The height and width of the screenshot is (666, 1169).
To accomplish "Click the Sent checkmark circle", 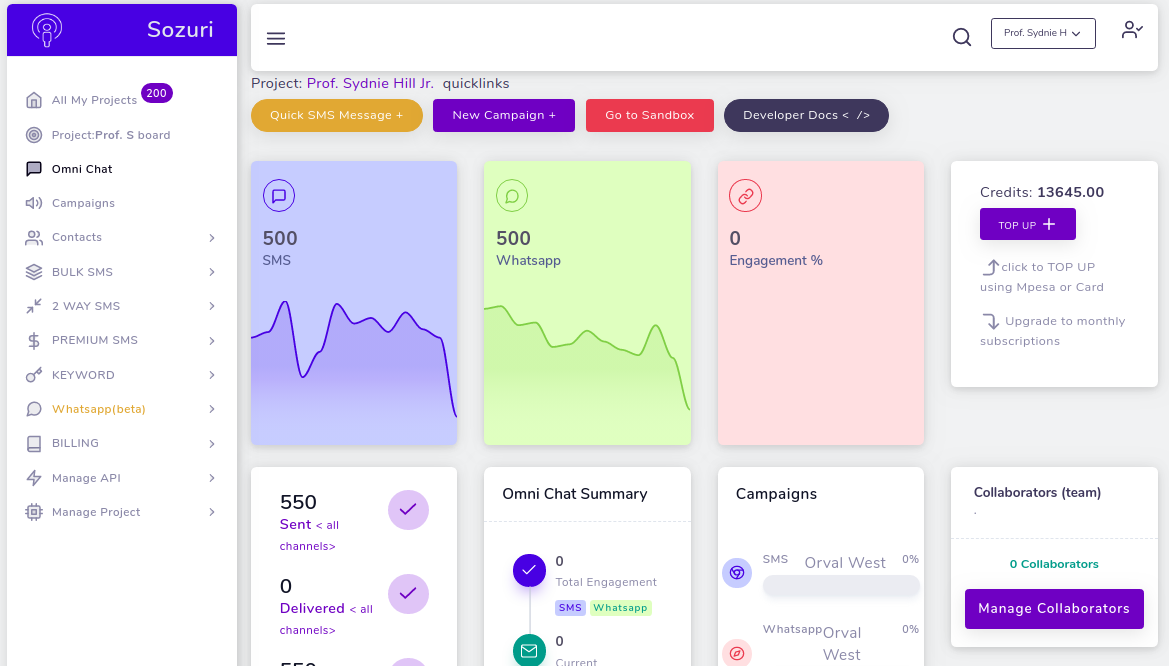I will click(408, 510).
